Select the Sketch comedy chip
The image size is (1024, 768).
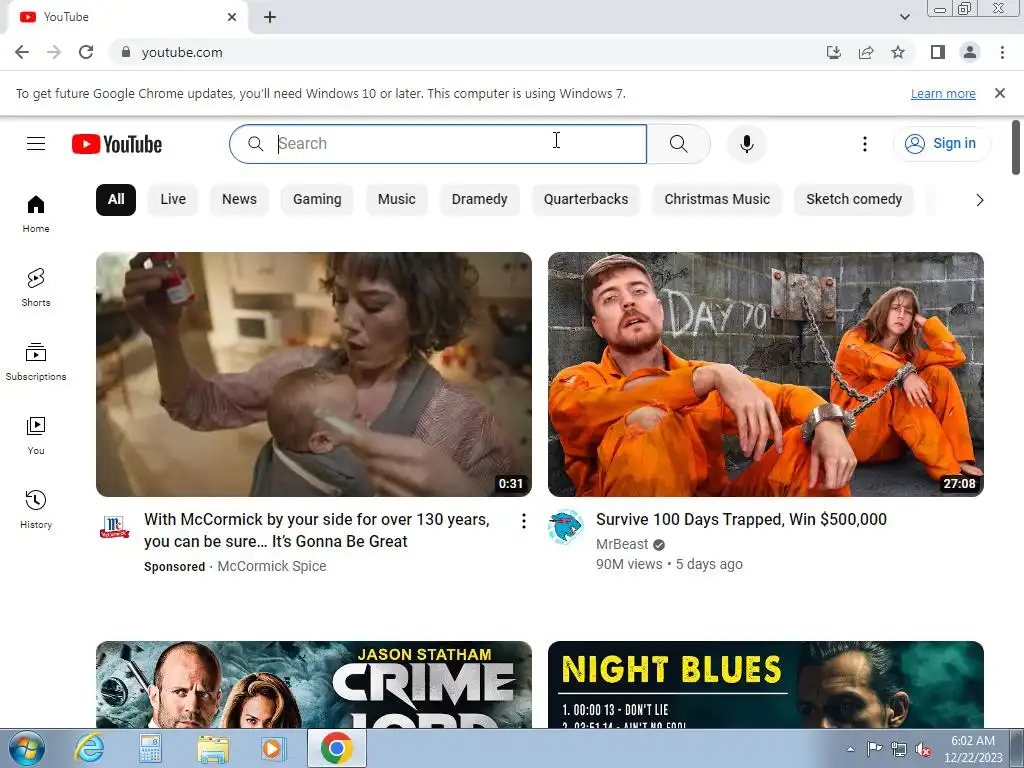[x=854, y=199]
